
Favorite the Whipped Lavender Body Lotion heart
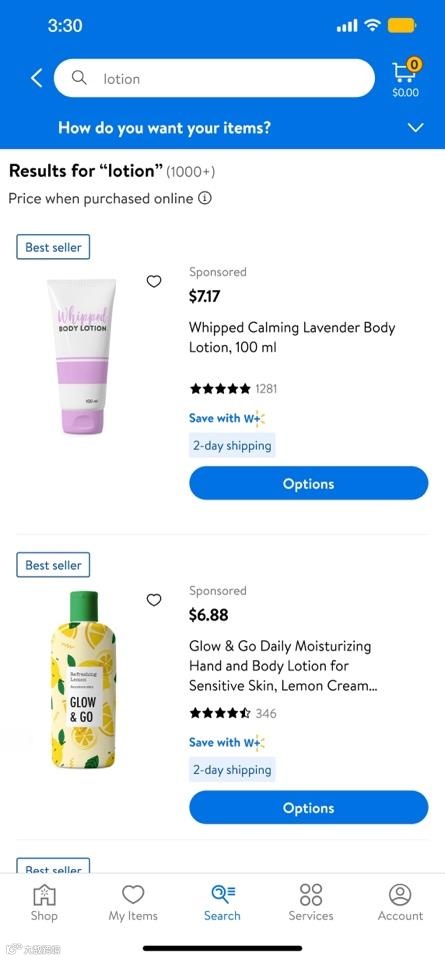[154, 281]
